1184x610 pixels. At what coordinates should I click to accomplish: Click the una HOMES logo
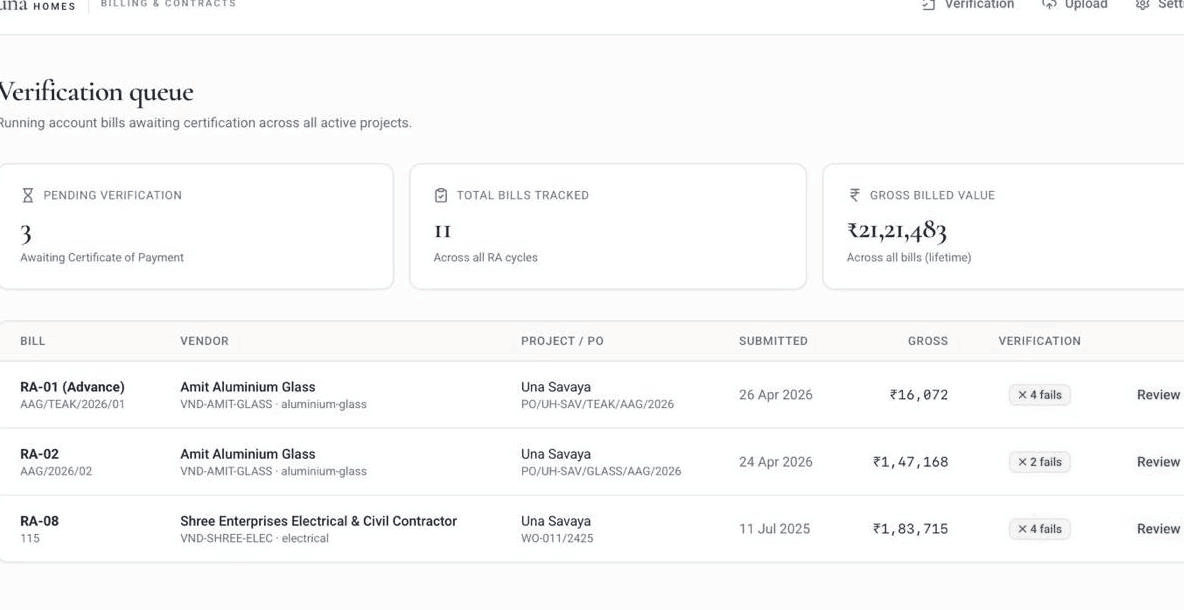pyautogui.click(x=38, y=5)
